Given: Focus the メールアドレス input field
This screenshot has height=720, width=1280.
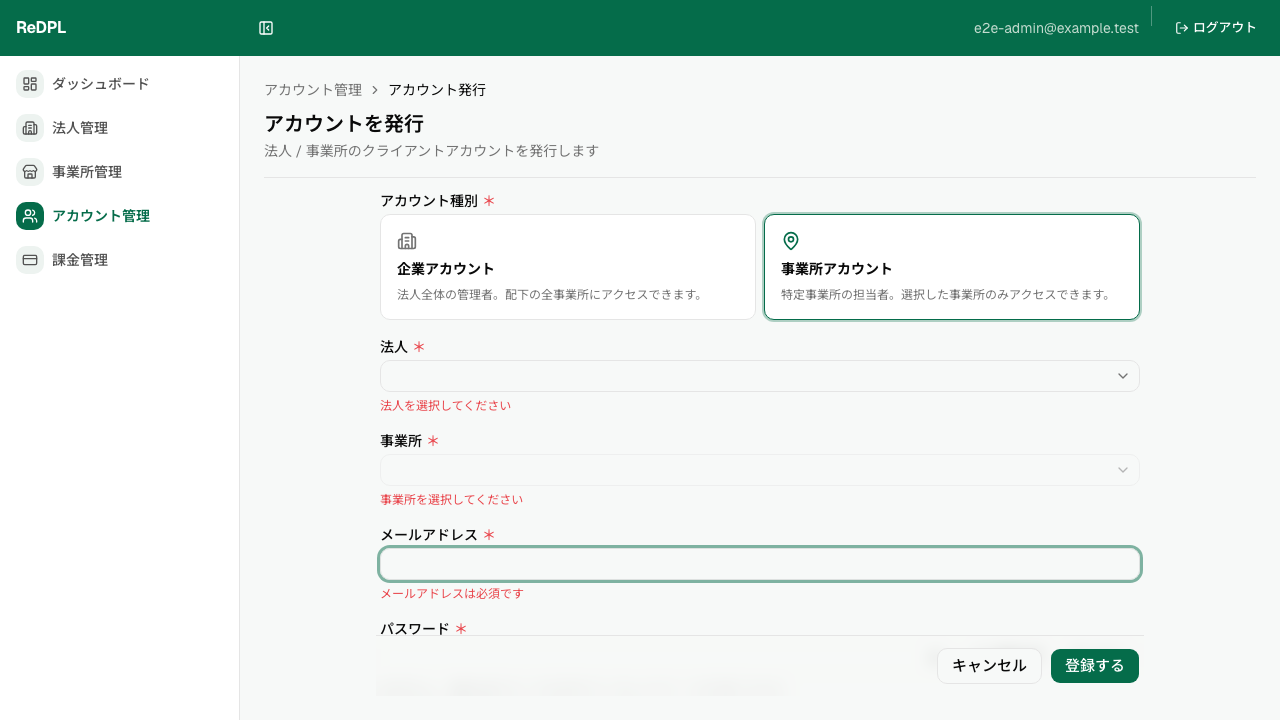Looking at the screenshot, I should pyautogui.click(x=760, y=564).
